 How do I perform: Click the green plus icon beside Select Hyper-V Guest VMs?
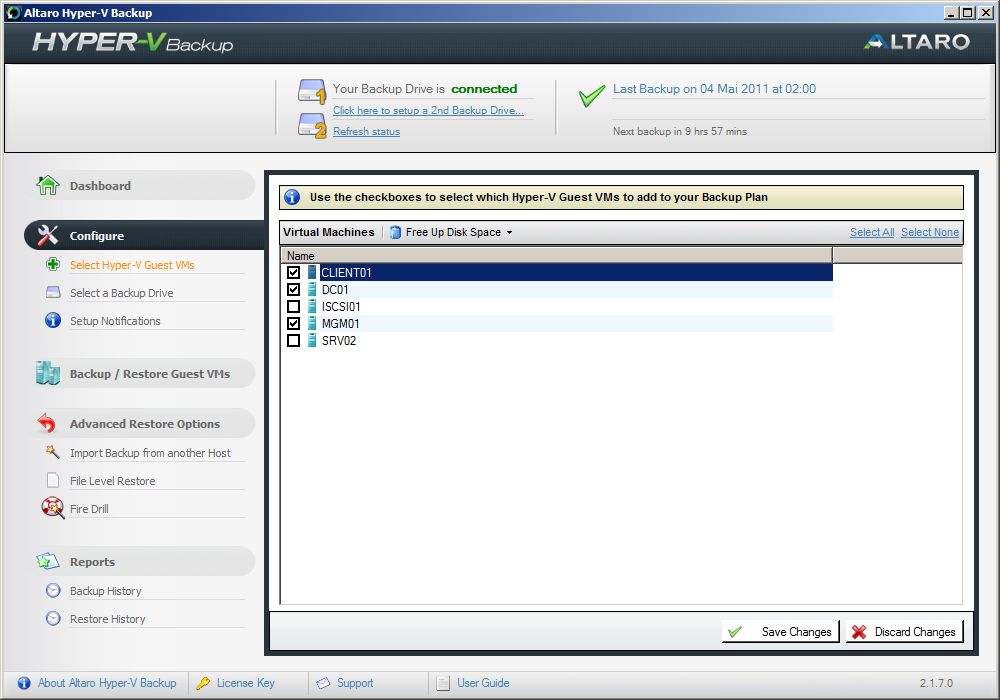tap(53, 264)
